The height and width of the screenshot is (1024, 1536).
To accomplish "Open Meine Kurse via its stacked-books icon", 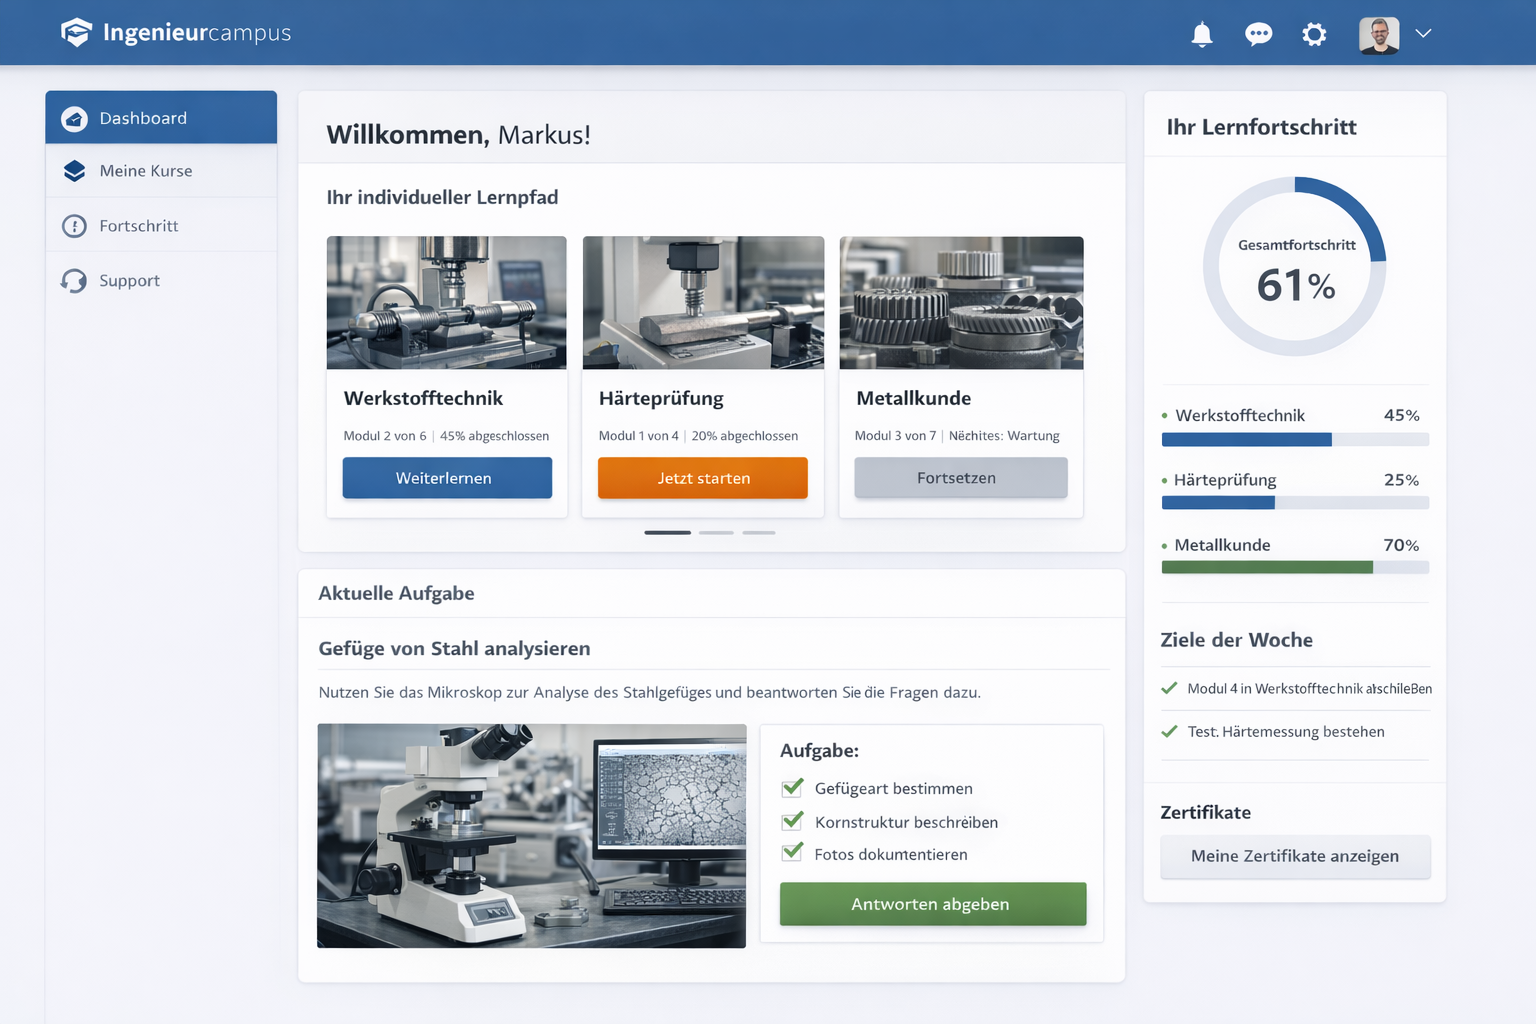I will [x=74, y=171].
